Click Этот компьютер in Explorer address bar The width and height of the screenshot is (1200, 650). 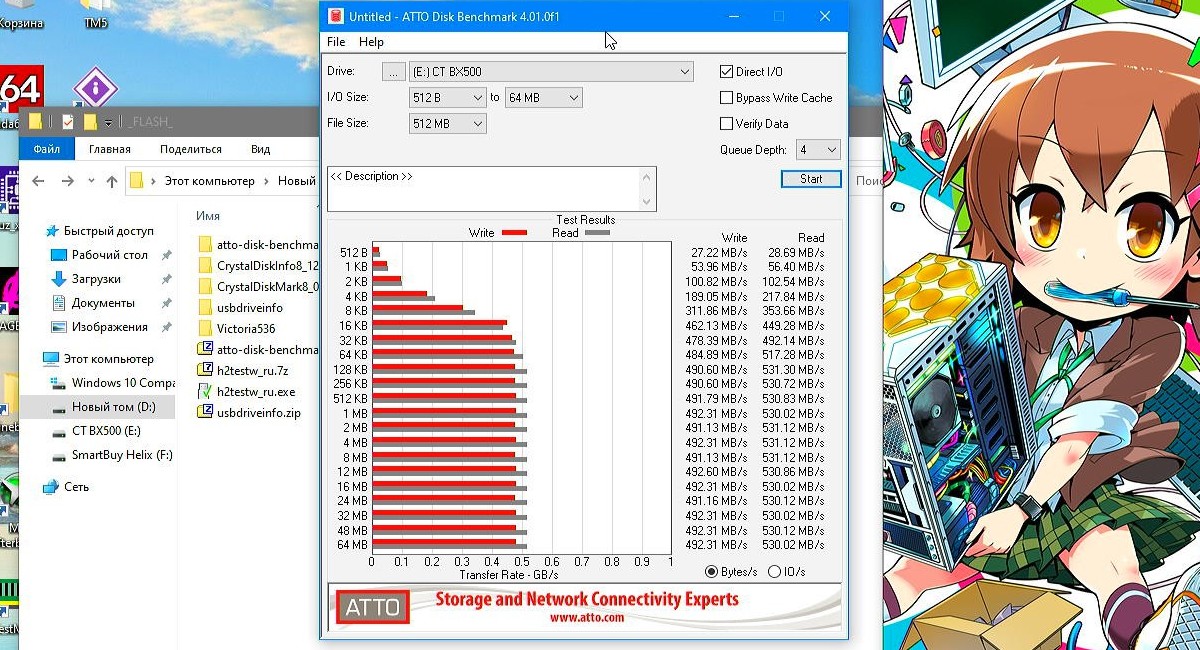pyautogui.click(x=209, y=181)
